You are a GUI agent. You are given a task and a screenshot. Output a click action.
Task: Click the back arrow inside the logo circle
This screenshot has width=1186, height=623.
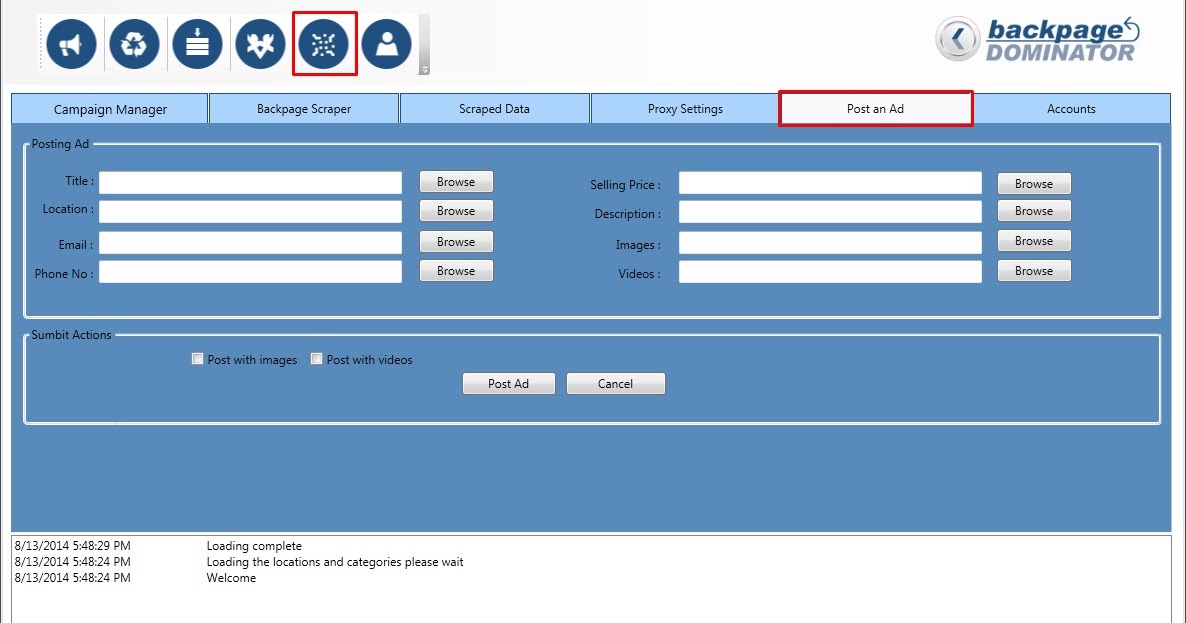tap(959, 40)
